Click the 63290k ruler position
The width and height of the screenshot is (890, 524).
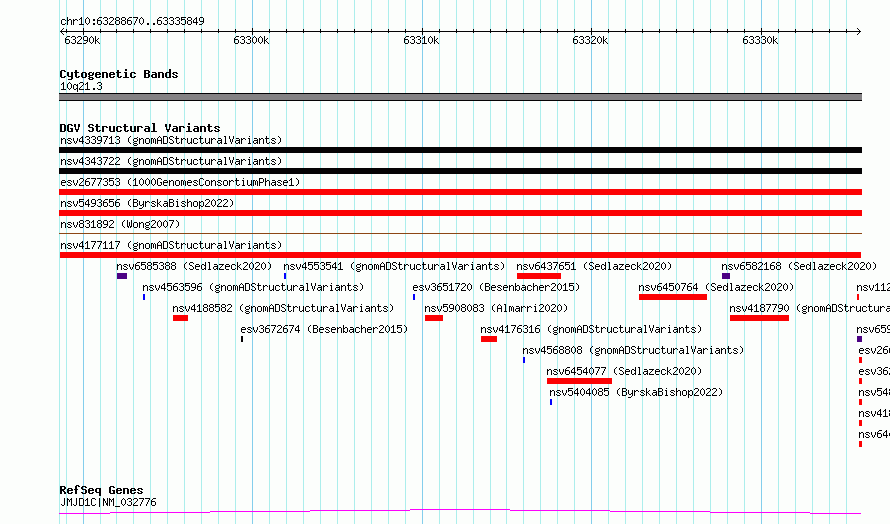coord(82,40)
